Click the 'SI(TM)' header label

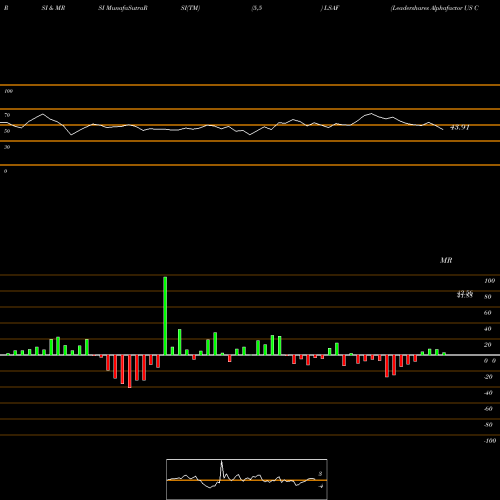tap(190, 8)
